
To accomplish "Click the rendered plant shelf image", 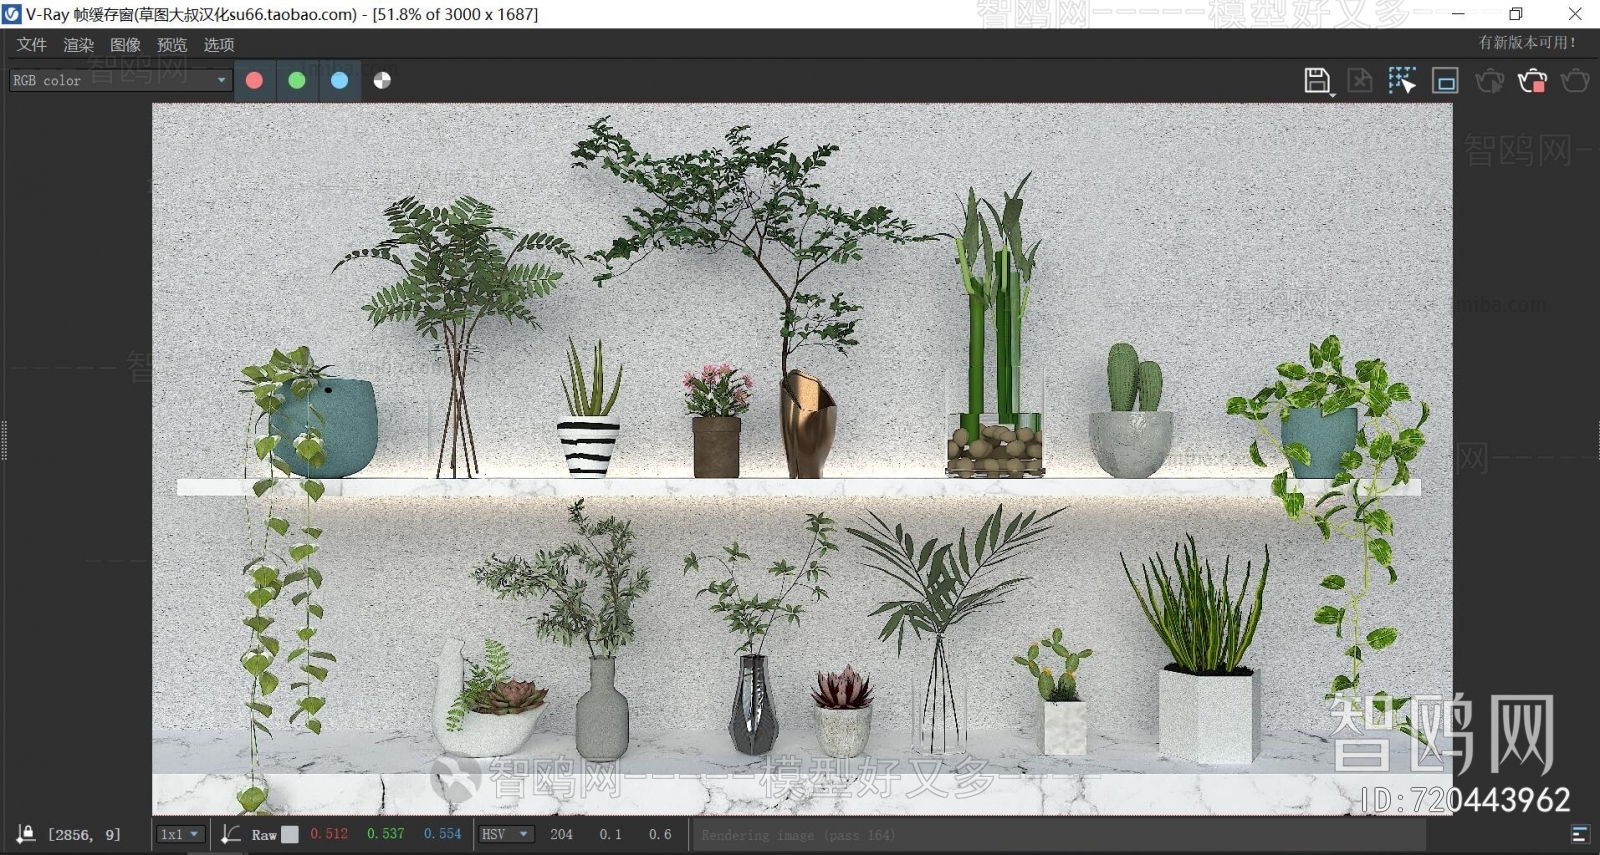I will click(x=802, y=459).
